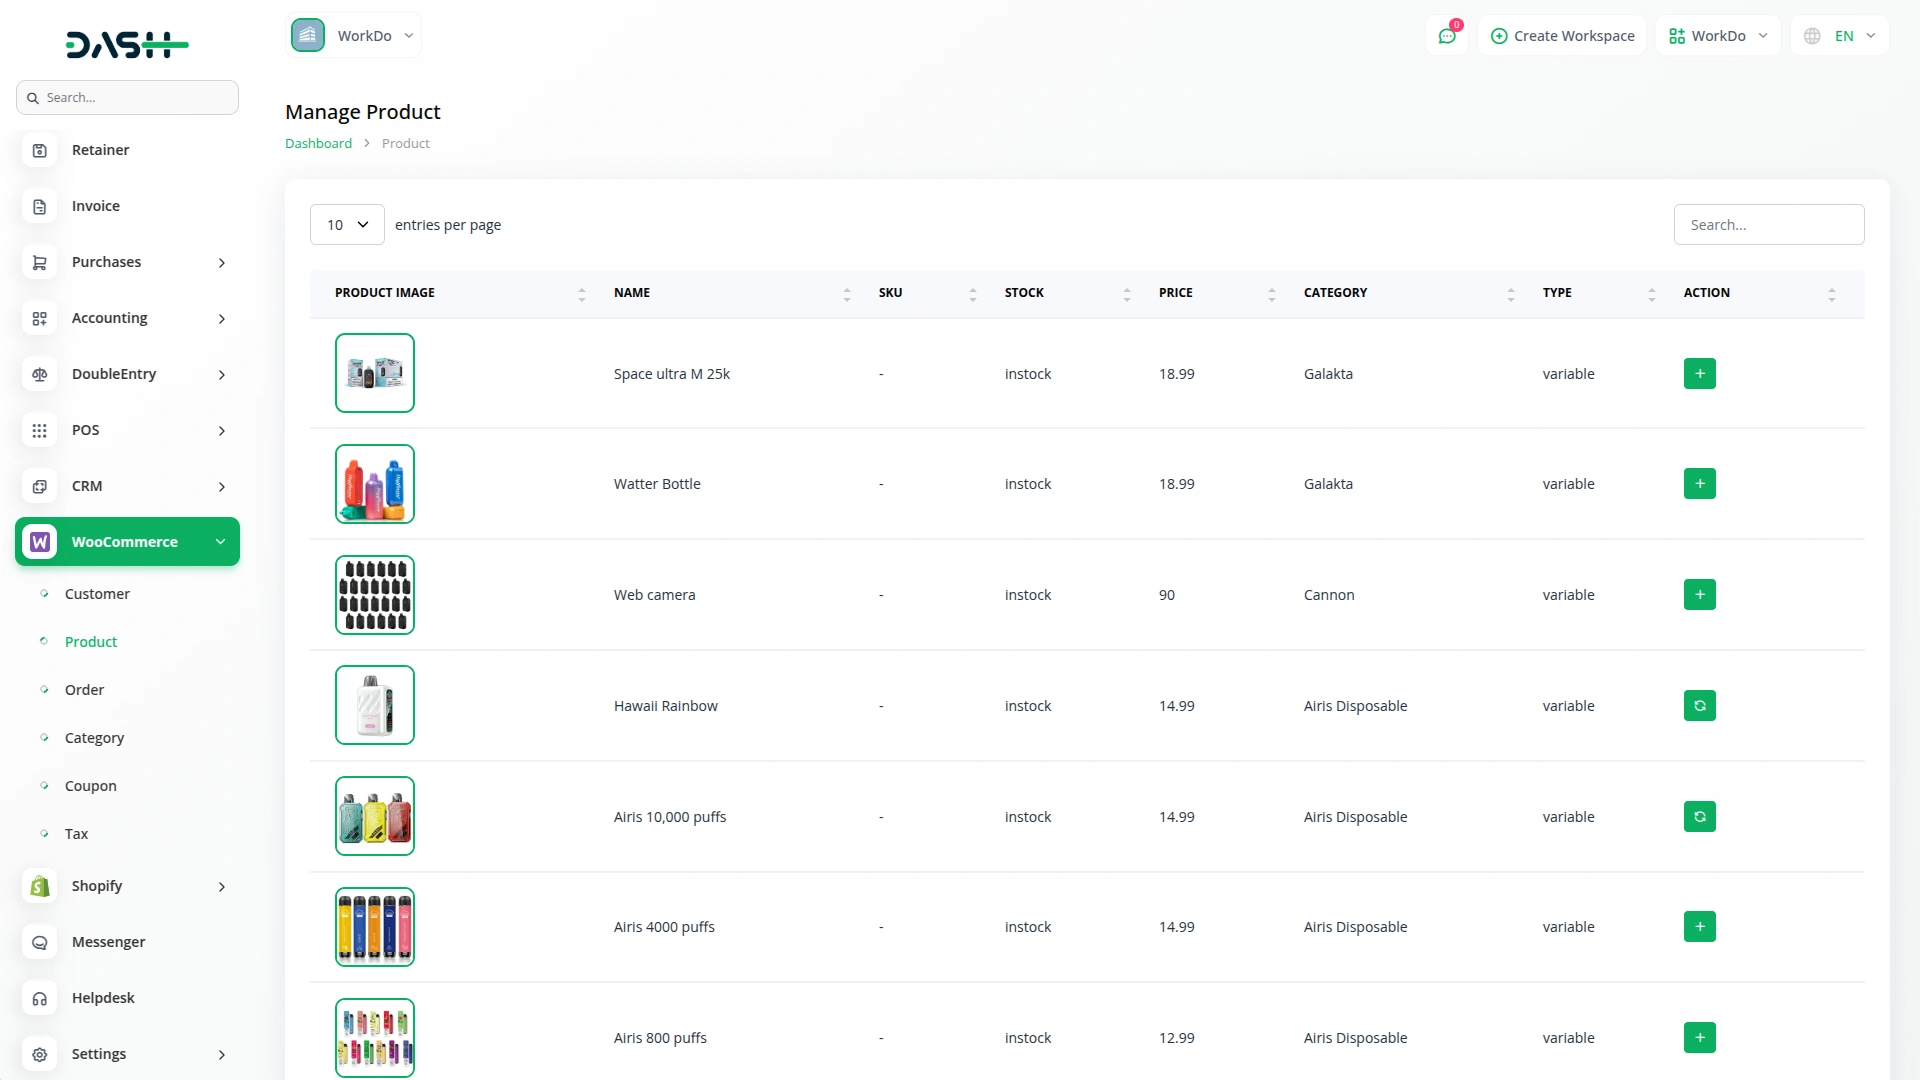The width and height of the screenshot is (1920, 1080).
Task: Open the Coupon page from the sidebar
Action: pyautogui.click(x=90, y=785)
